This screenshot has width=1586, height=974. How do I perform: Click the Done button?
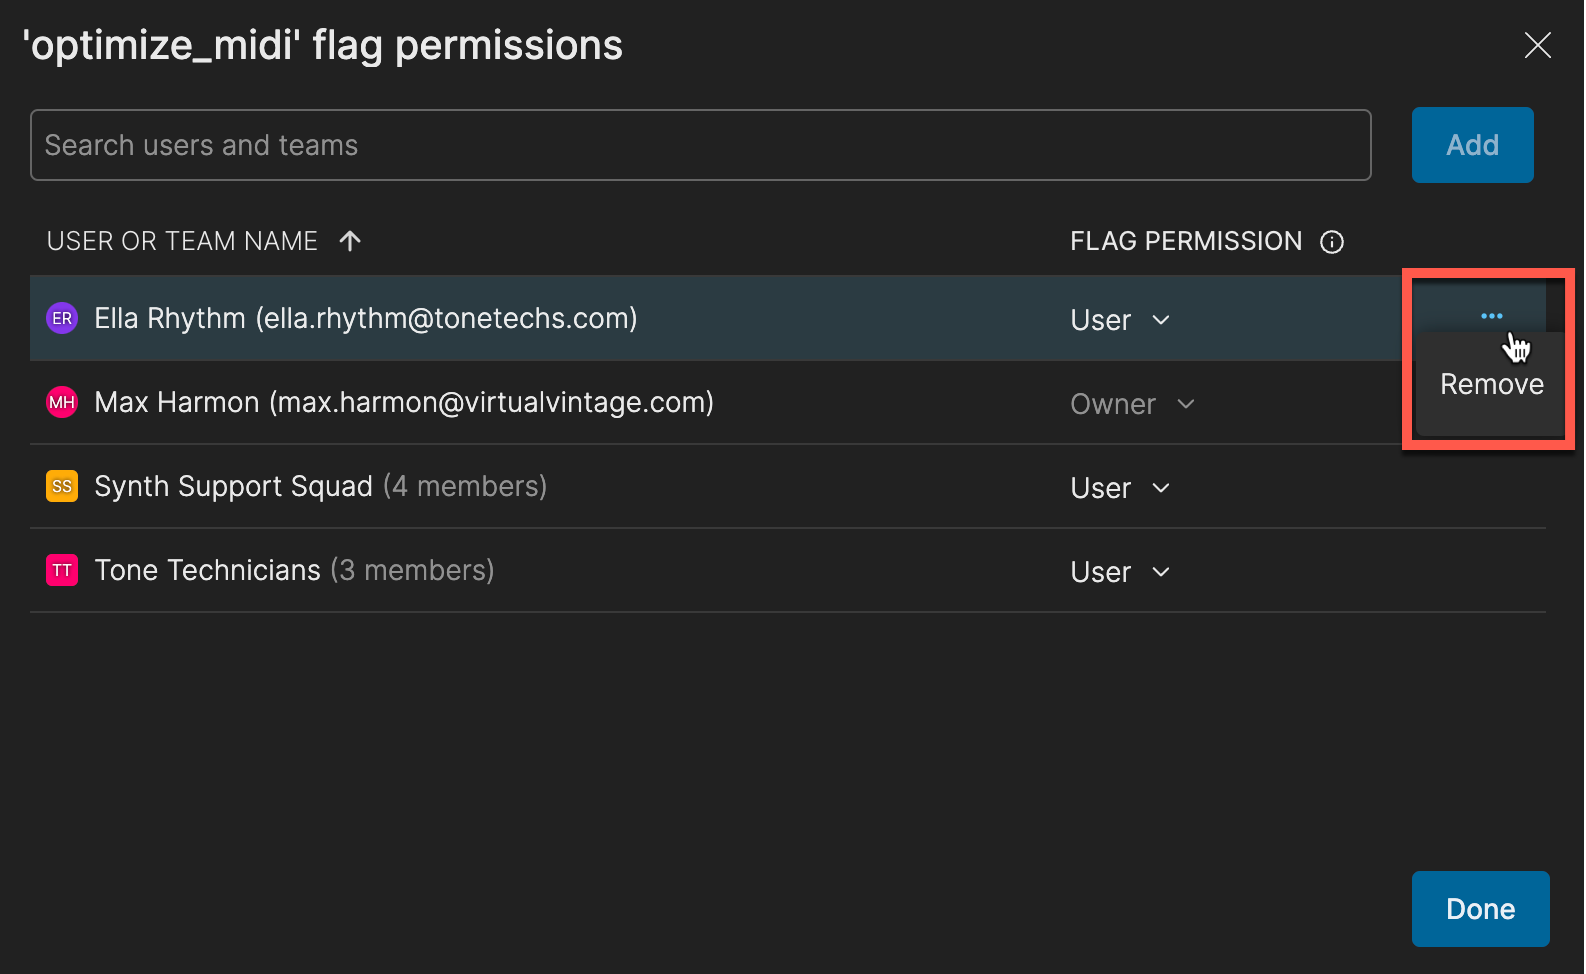[1480, 909]
